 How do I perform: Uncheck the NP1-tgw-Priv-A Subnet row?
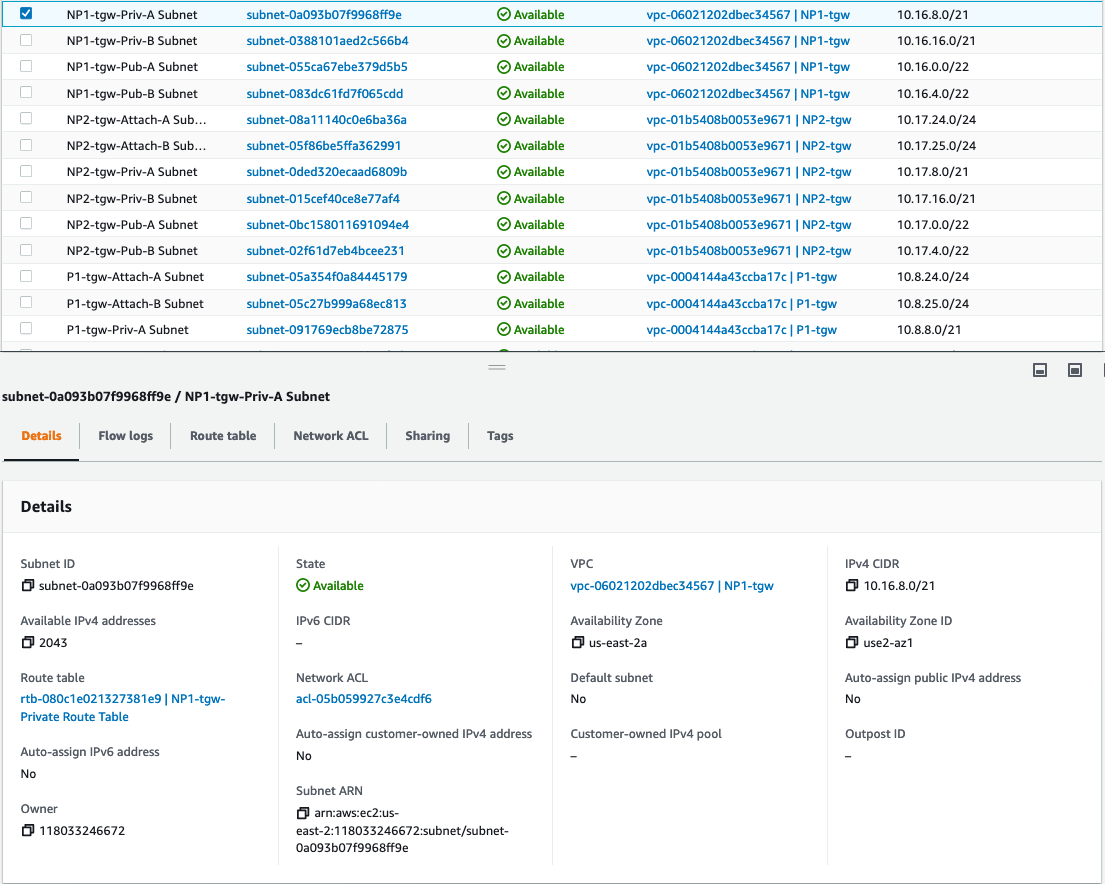tap(26, 14)
